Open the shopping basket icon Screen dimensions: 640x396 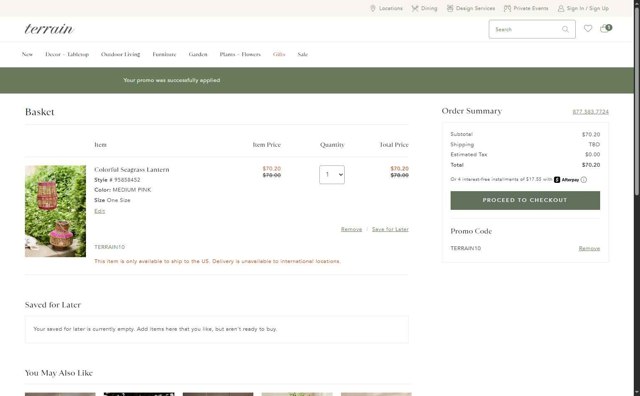coord(605,28)
